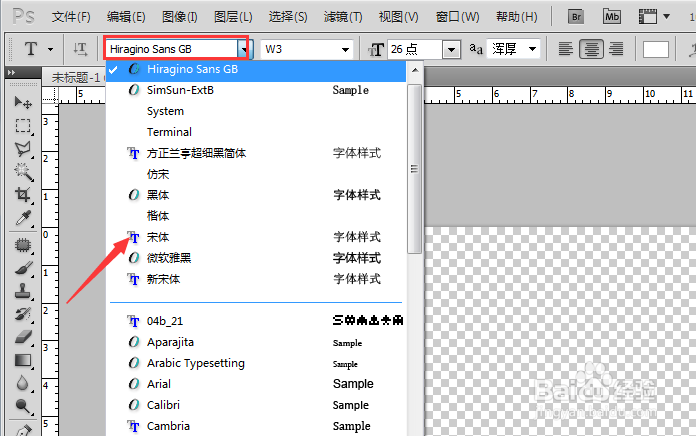Choose the 仿宋 font

256,174
